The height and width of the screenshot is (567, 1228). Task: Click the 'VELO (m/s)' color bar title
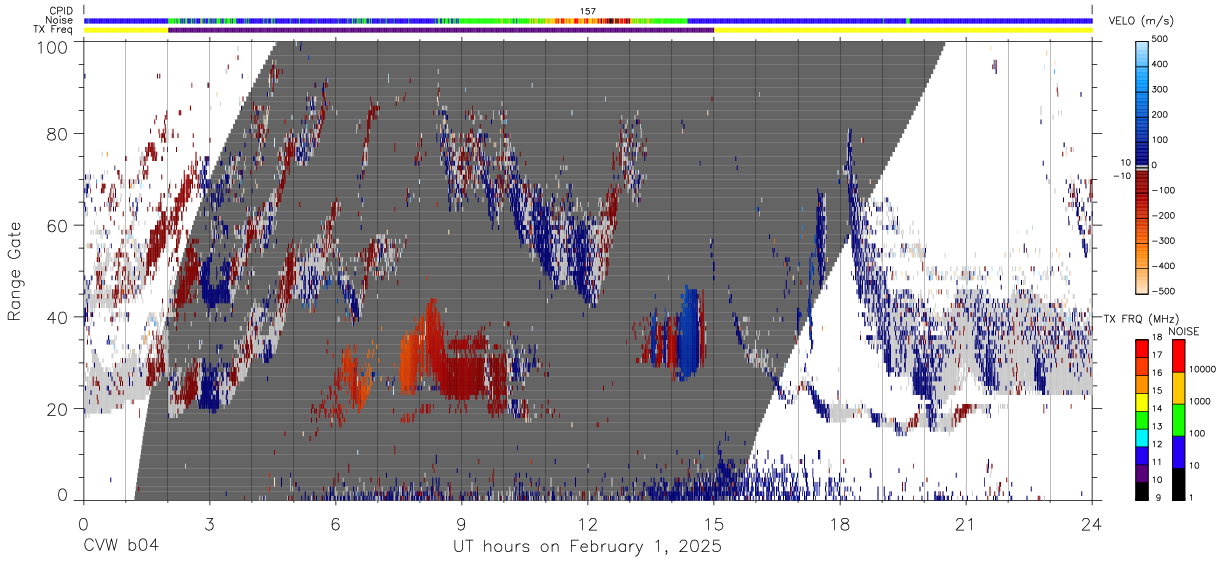(1142, 22)
